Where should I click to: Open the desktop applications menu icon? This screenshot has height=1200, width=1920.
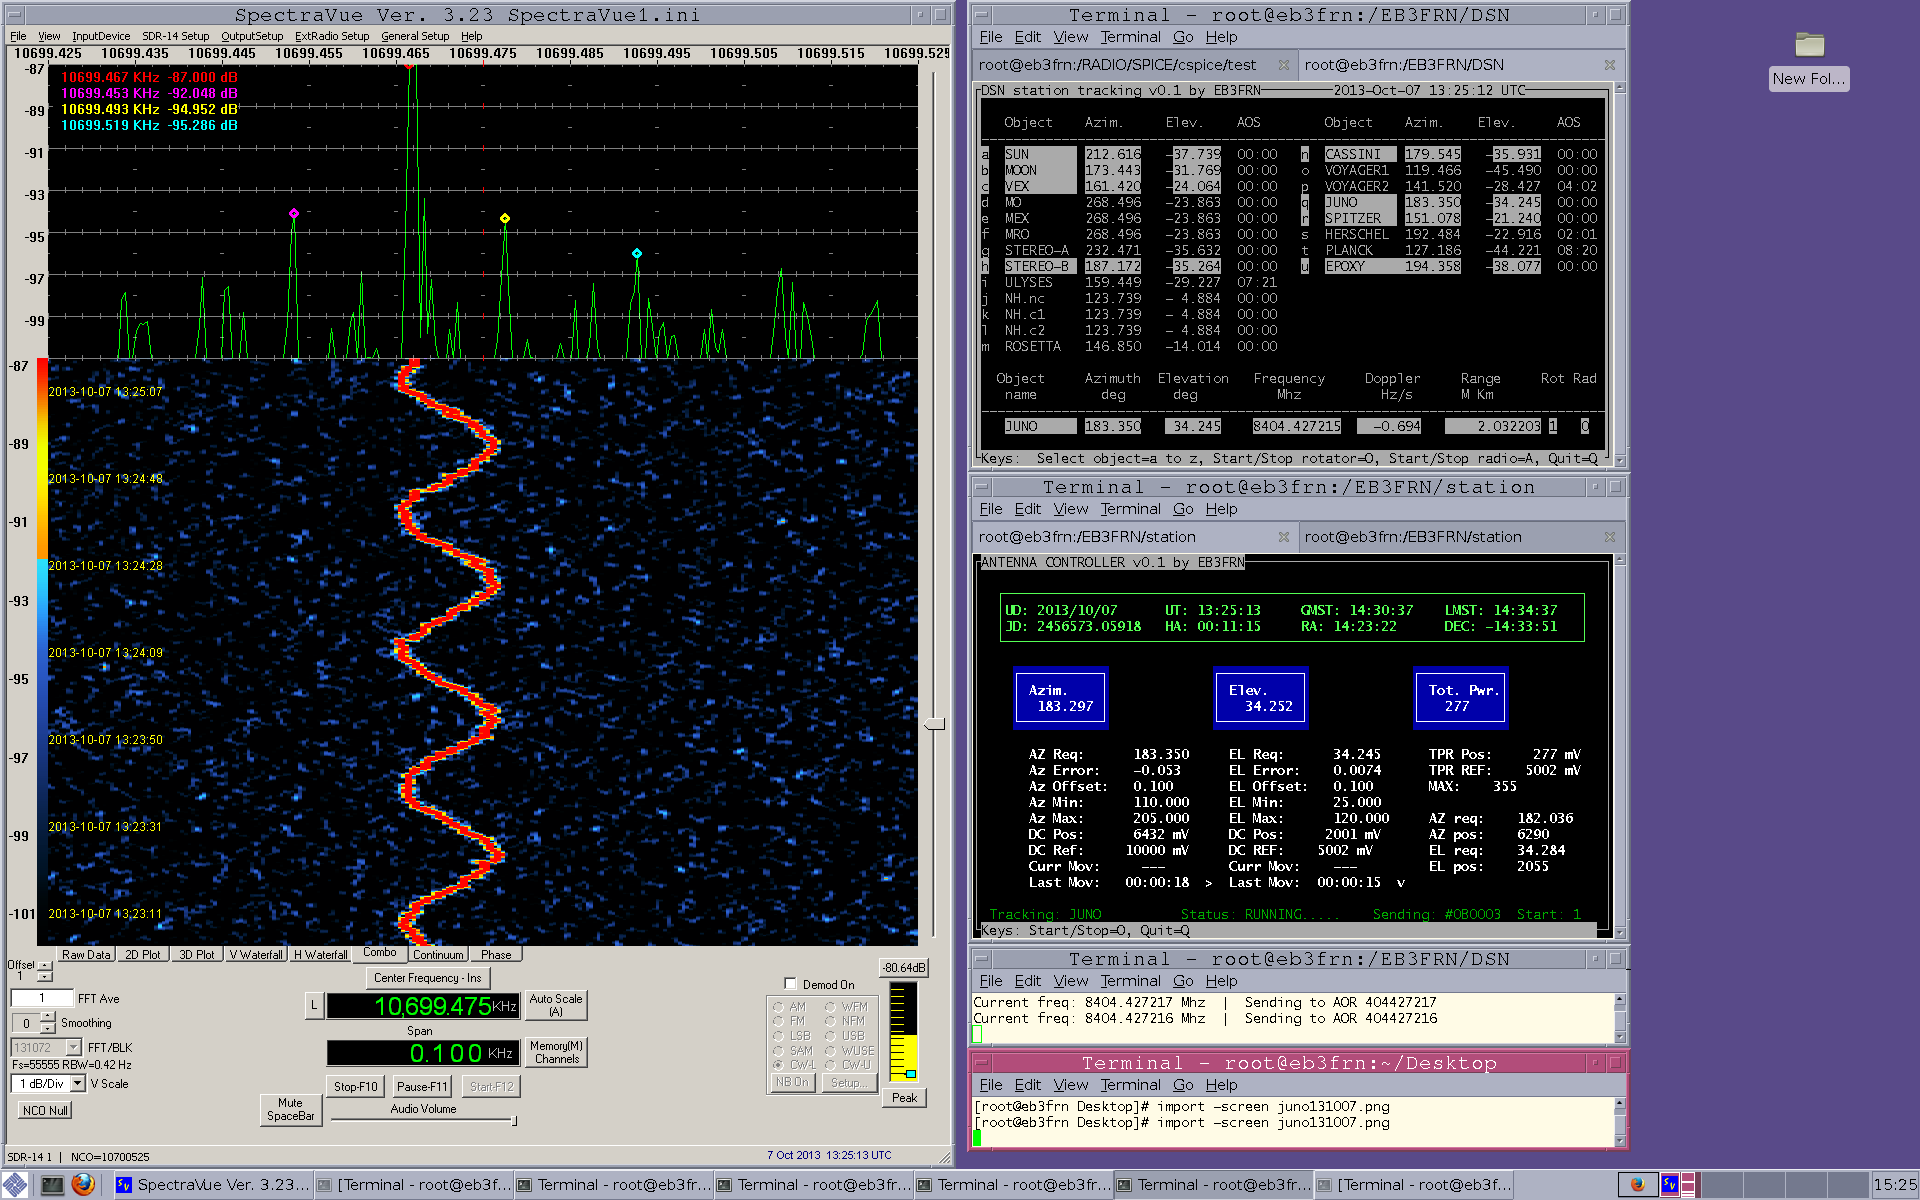coord(15,1184)
